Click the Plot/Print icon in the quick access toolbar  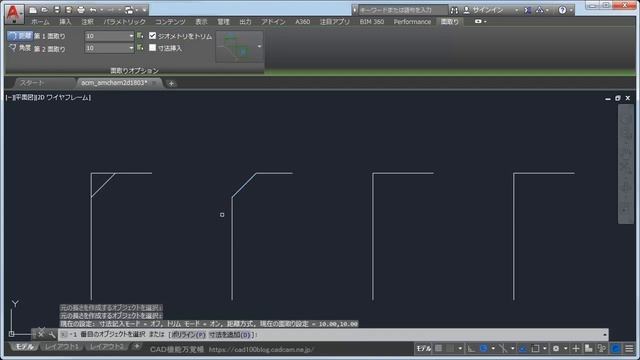[81, 10]
